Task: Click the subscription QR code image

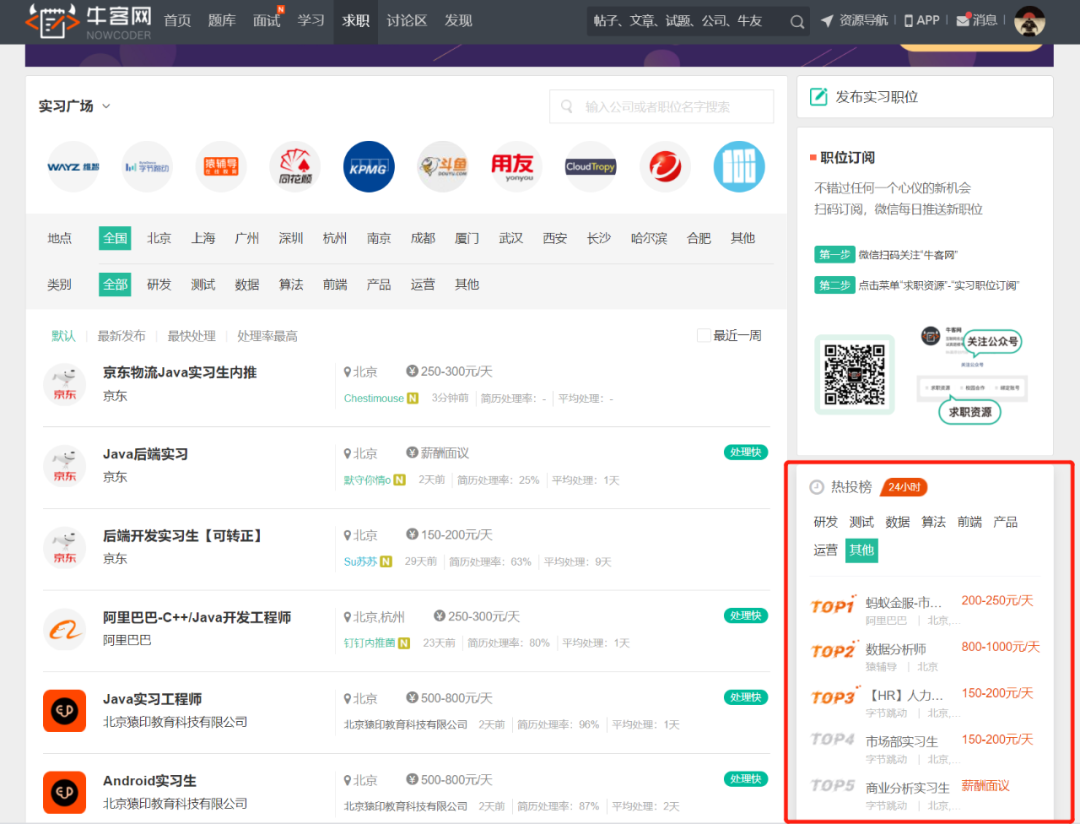Action: pyautogui.click(x=855, y=375)
